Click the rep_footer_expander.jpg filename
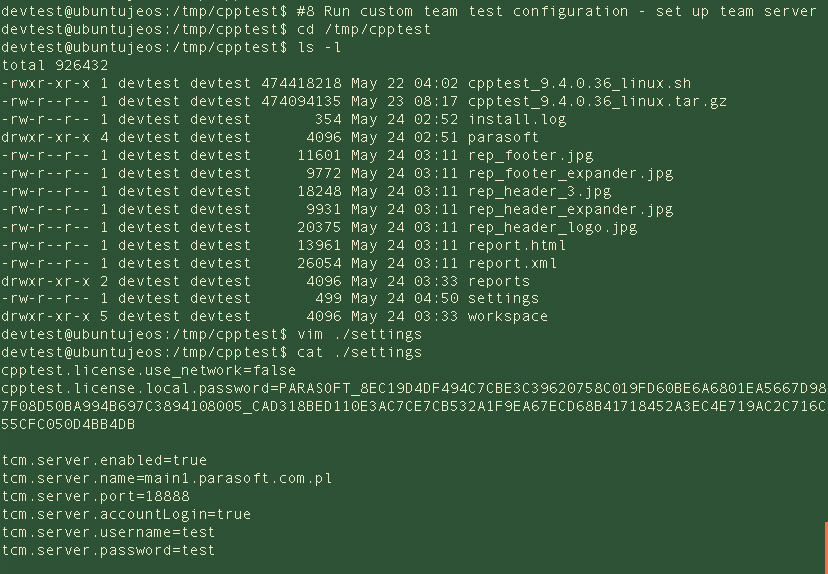The width and height of the screenshot is (828, 574). point(570,173)
